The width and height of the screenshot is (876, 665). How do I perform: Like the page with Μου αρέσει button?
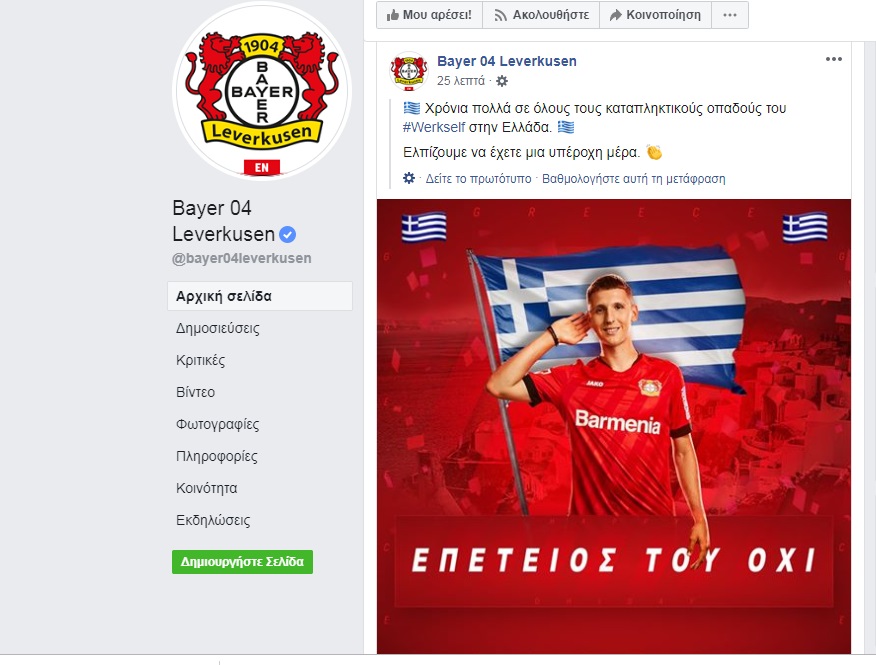(x=430, y=15)
